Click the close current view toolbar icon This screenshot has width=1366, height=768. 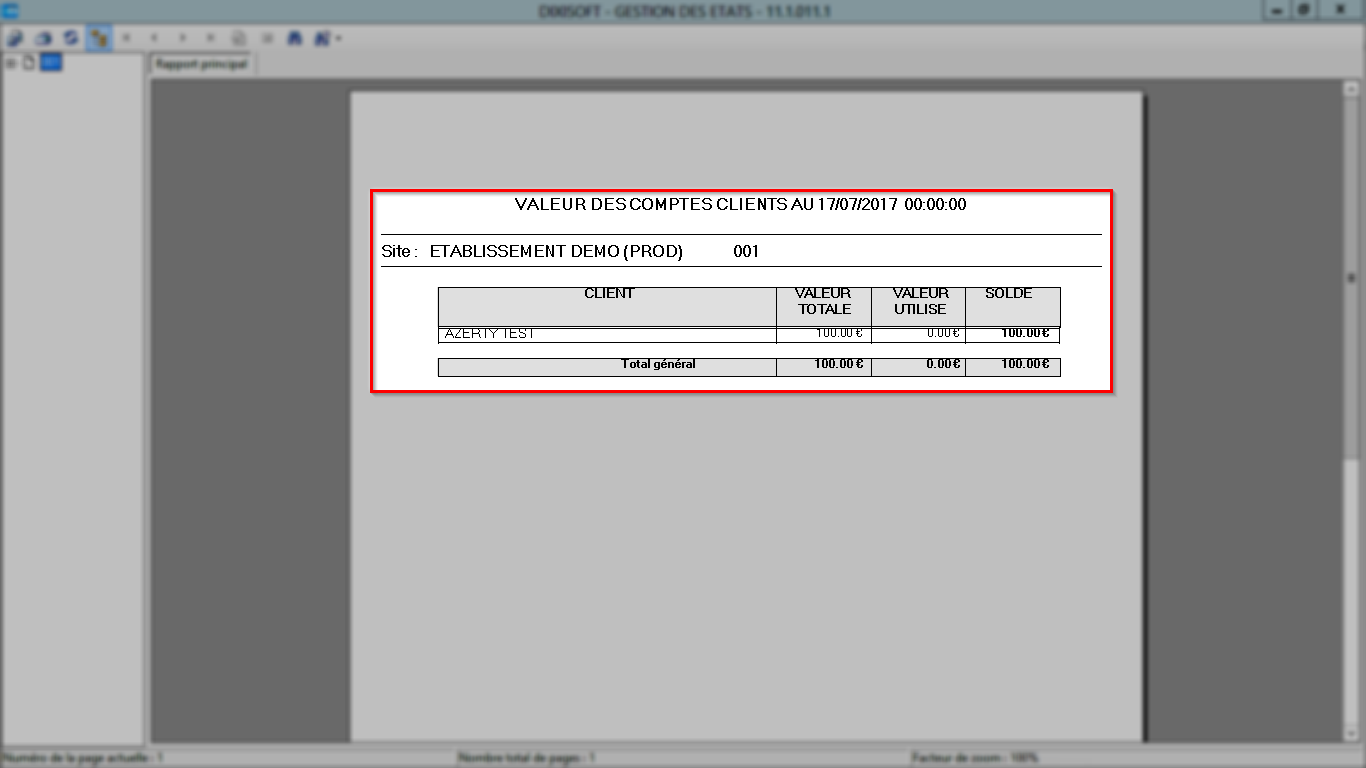267,38
